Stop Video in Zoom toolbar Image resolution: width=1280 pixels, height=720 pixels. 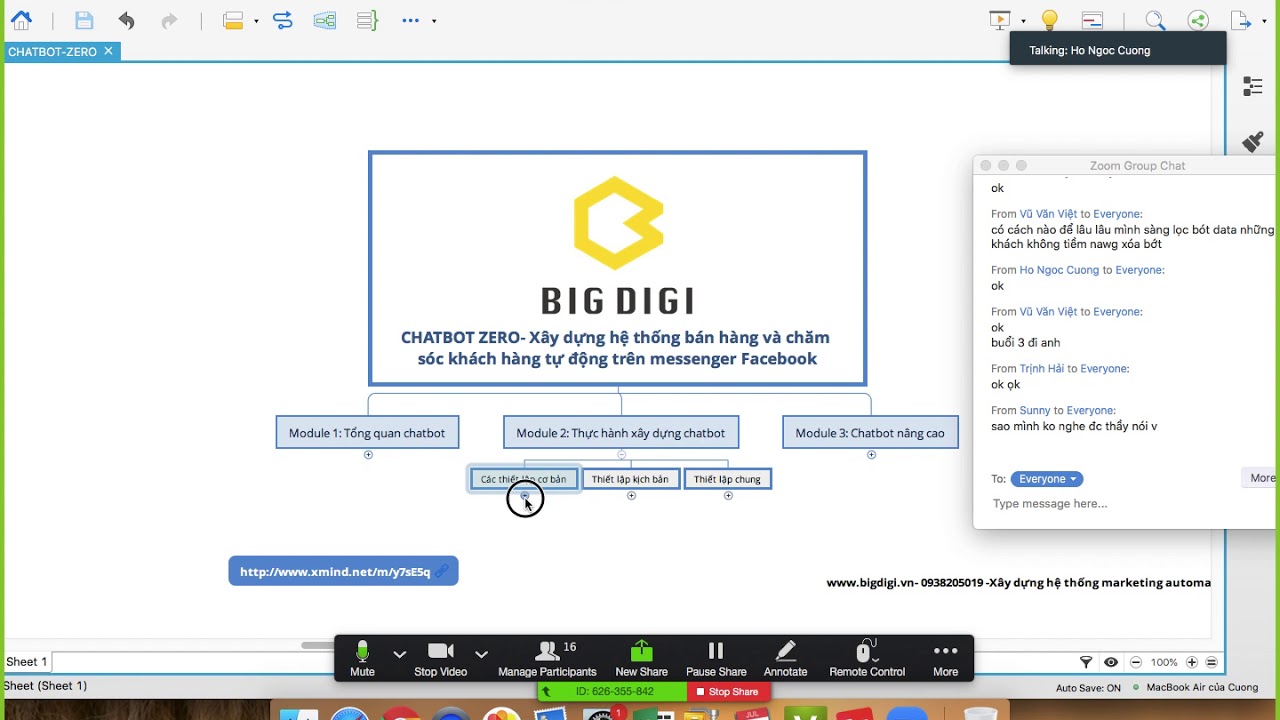pyautogui.click(x=441, y=659)
